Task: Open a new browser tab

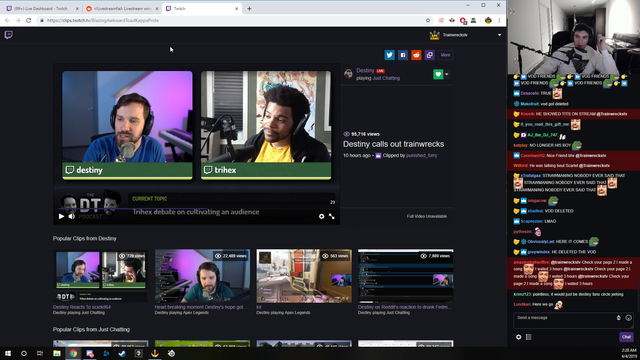Action: coord(249,9)
